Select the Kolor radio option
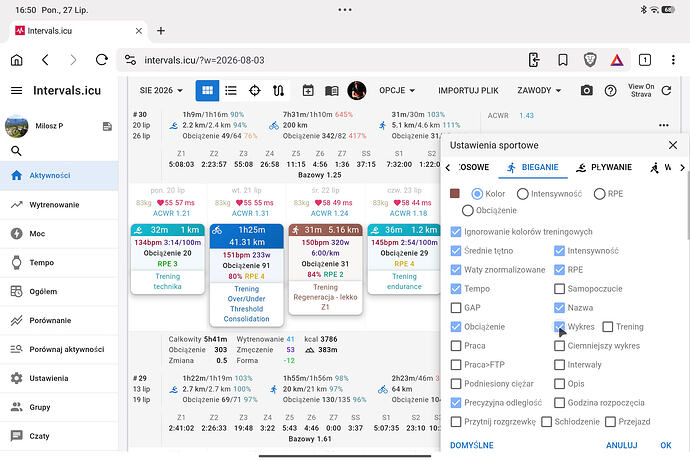Viewport: 690px width, 460px height. coord(477,194)
